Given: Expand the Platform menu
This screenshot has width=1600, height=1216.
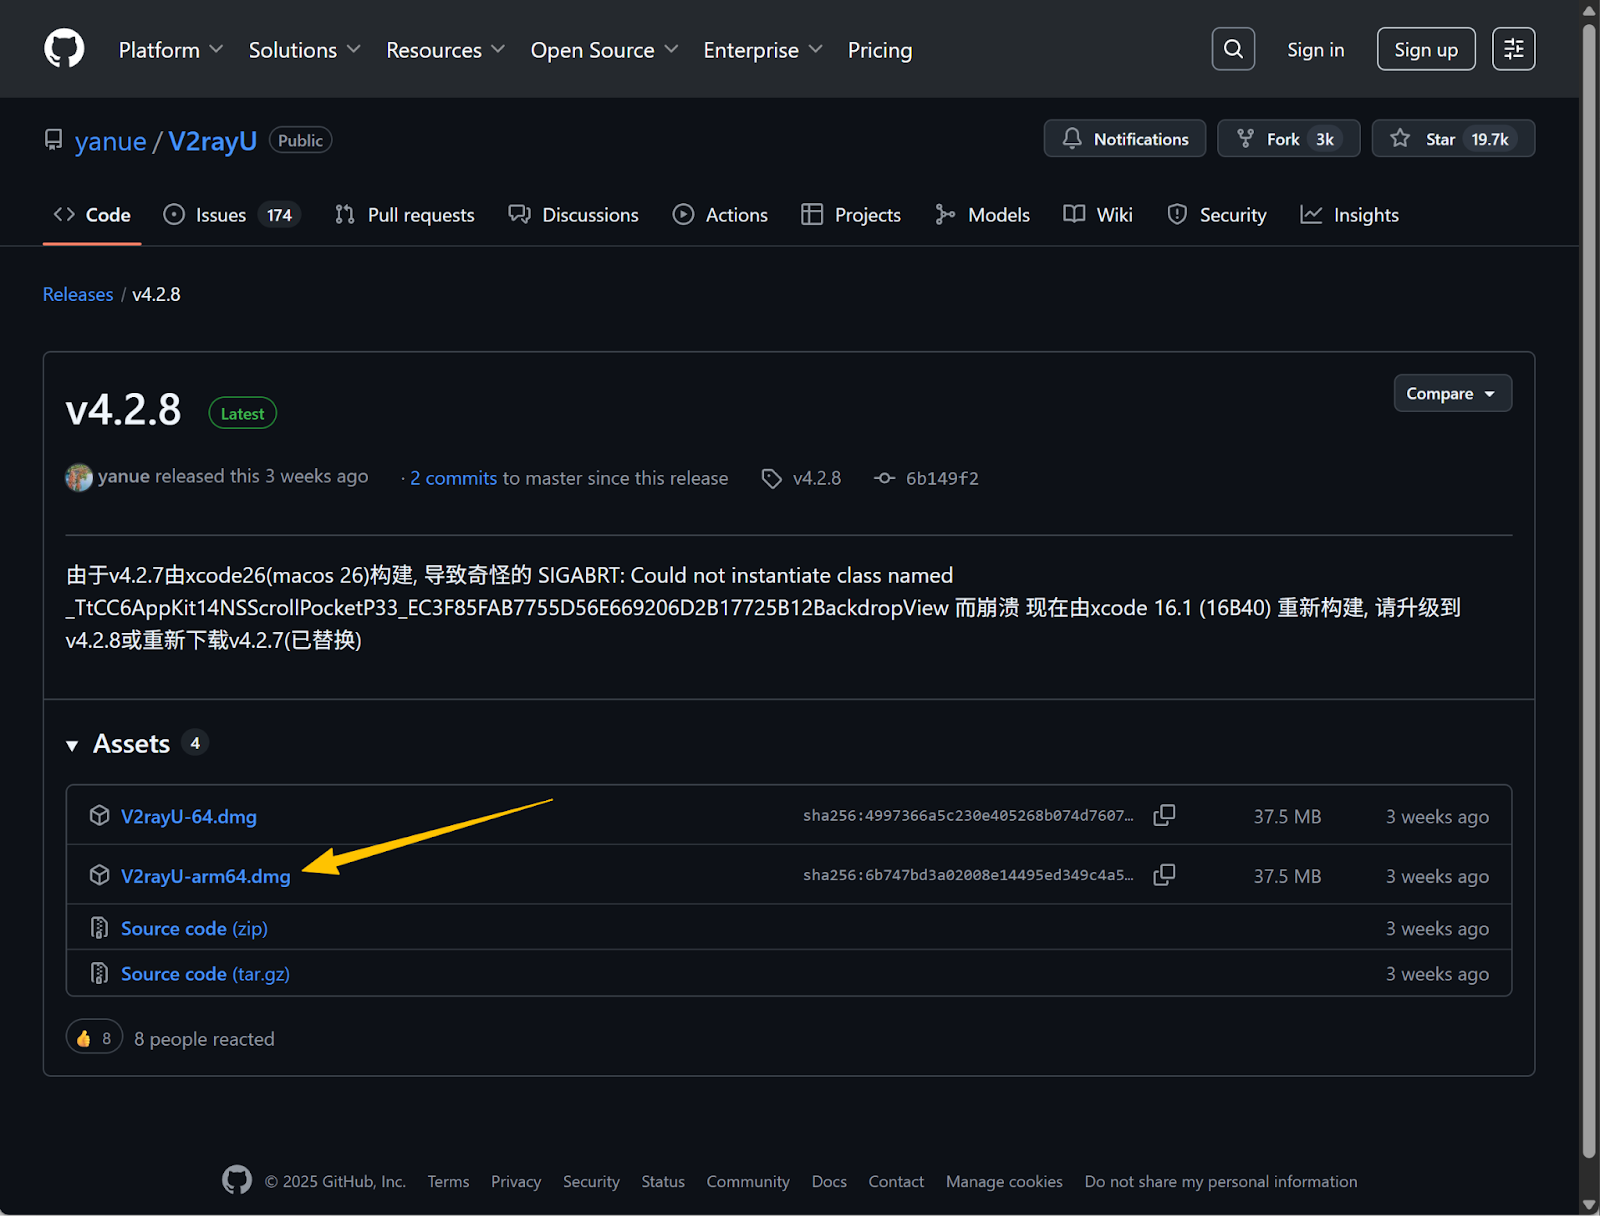Looking at the screenshot, I should tap(170, 50).
